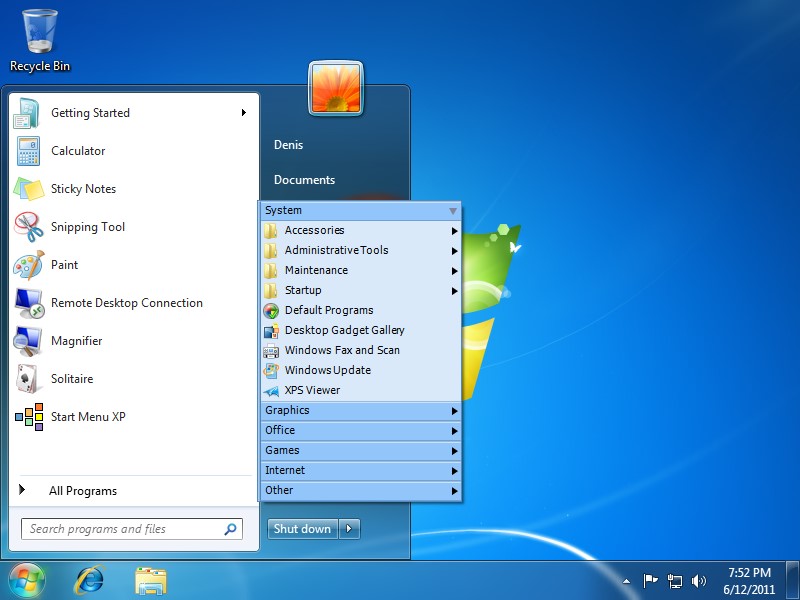Viewport: 800px width, 600px height.
Task: Open the Default Programs icon
Action: tap(271, 310)
